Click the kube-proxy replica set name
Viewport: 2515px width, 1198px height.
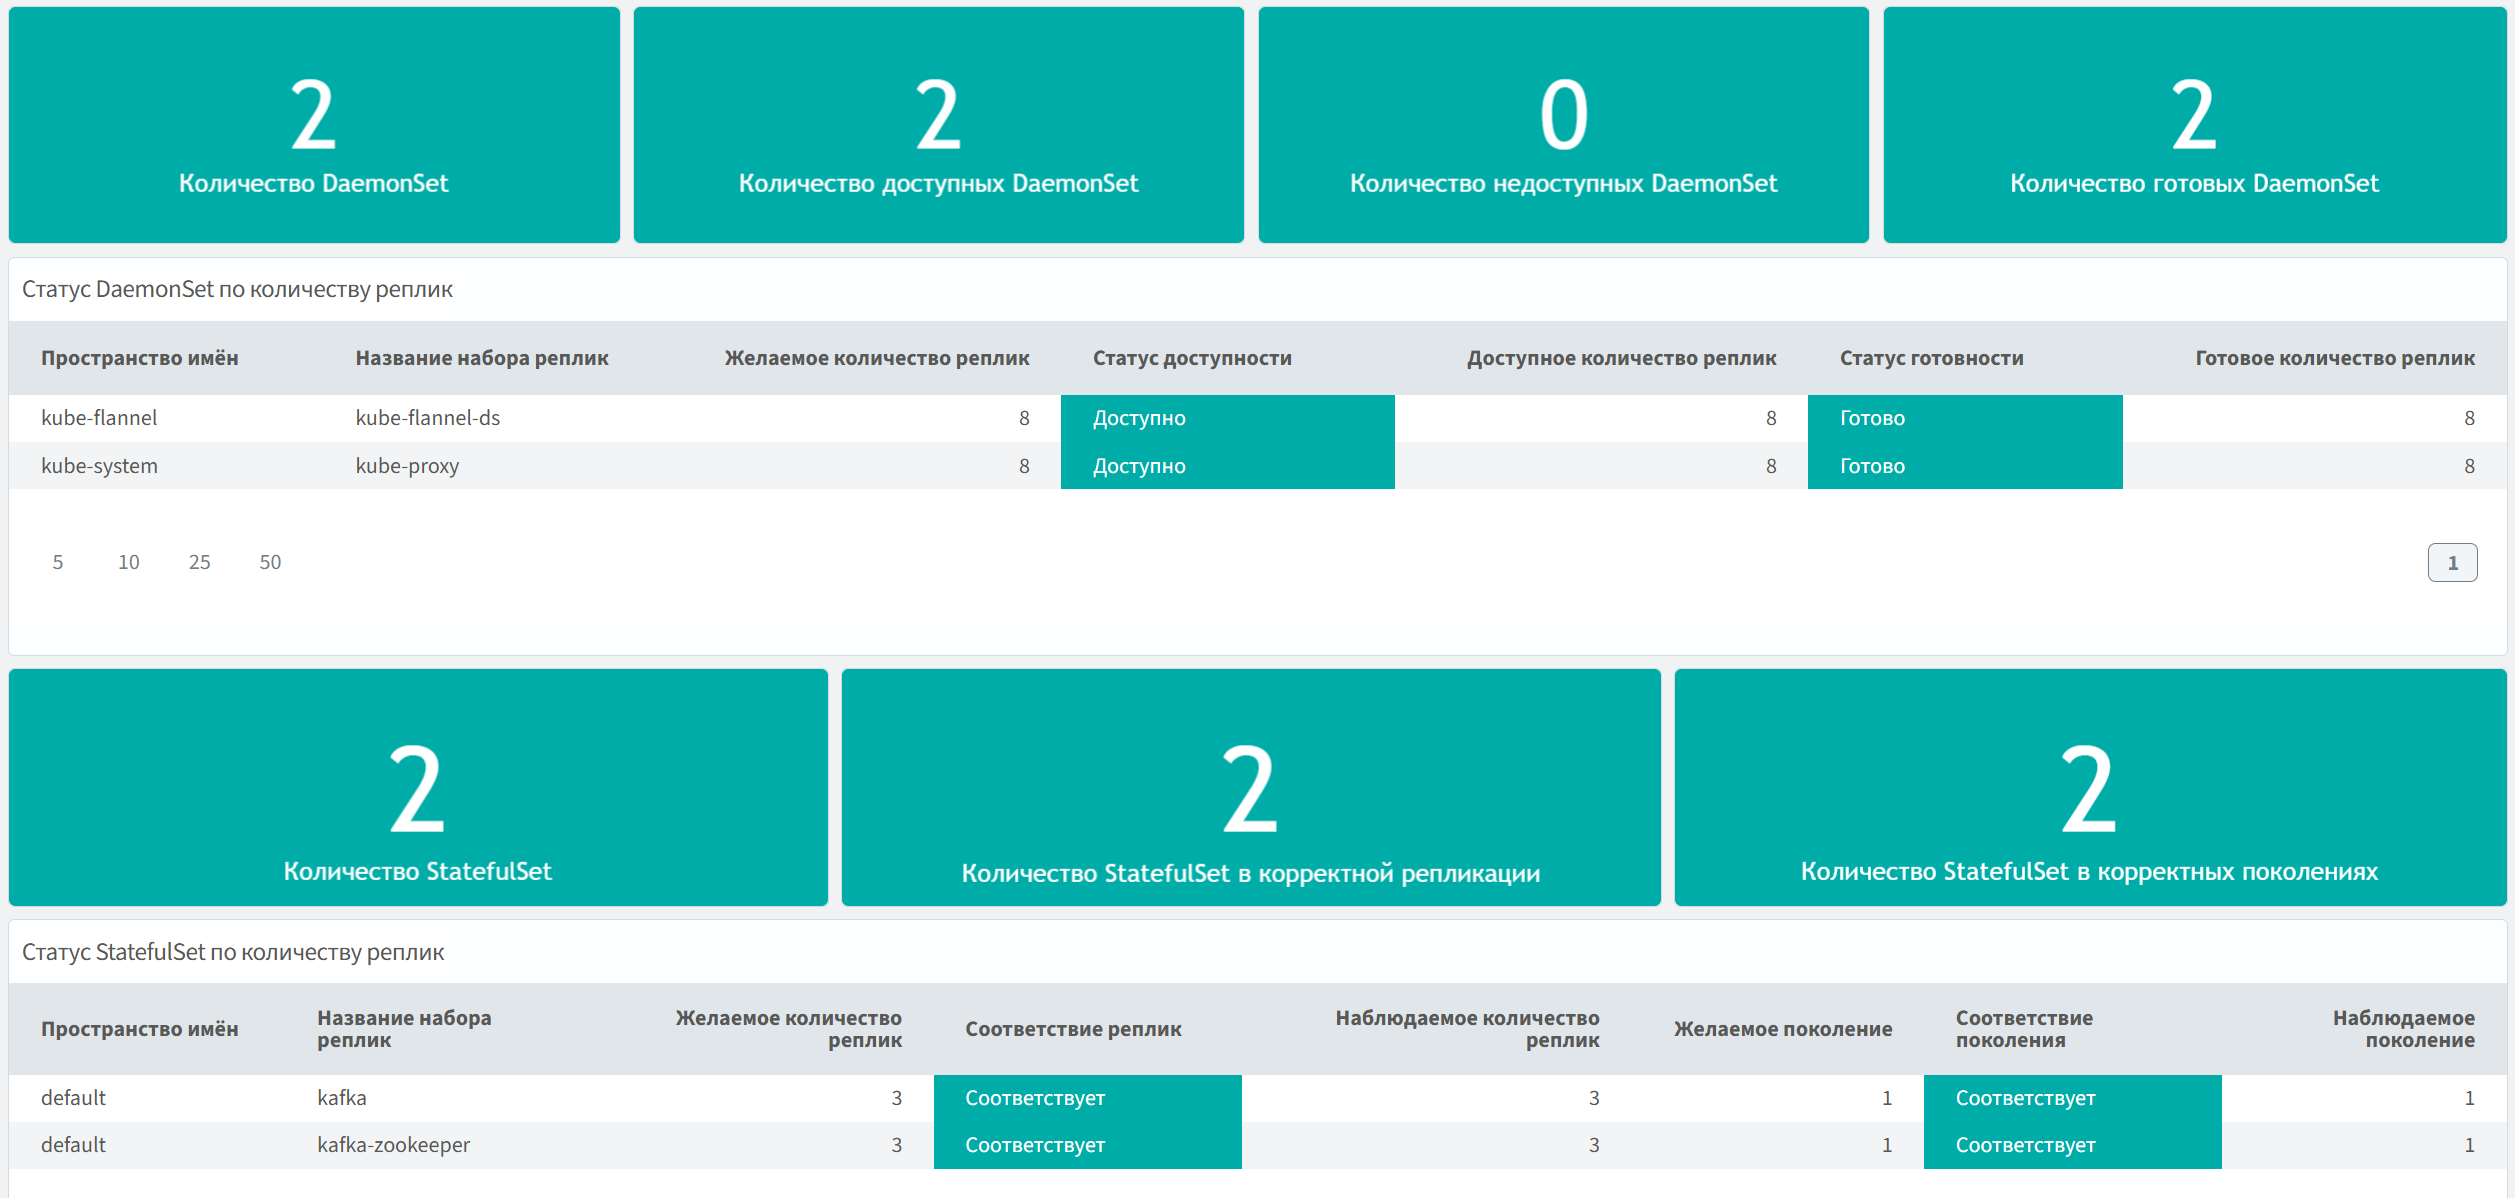coord(407,466)
